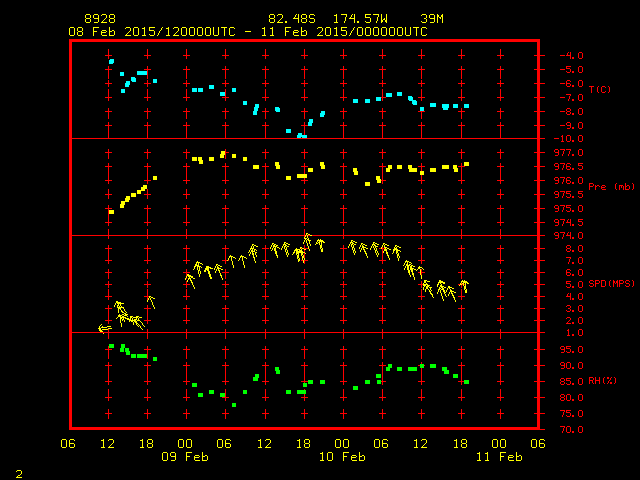Click the lowest green humidity data point
This screenshot has height=480, width=640.
(x=234, y=405)
